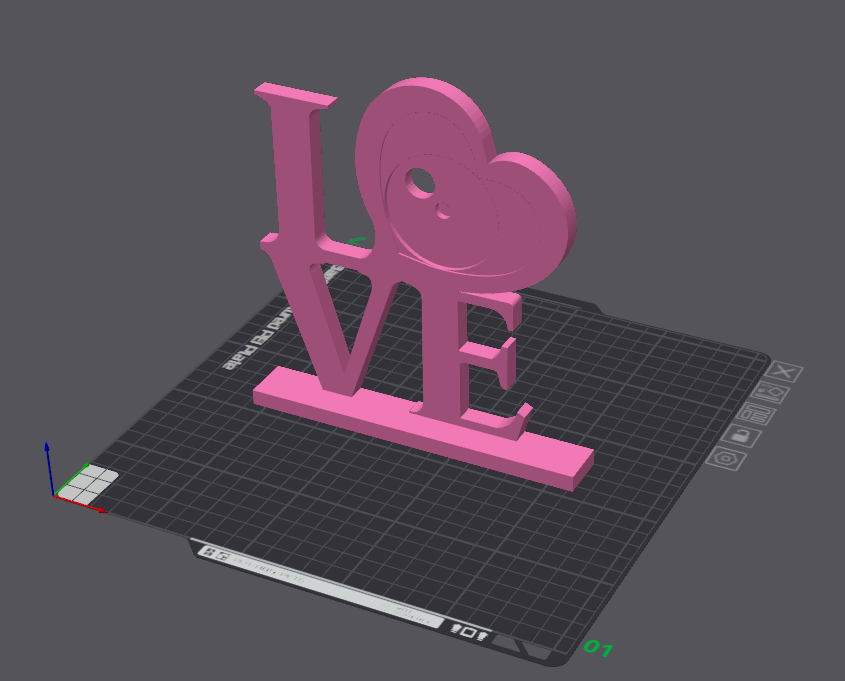Toggle the plate lock padlock icon

(742, 436)
